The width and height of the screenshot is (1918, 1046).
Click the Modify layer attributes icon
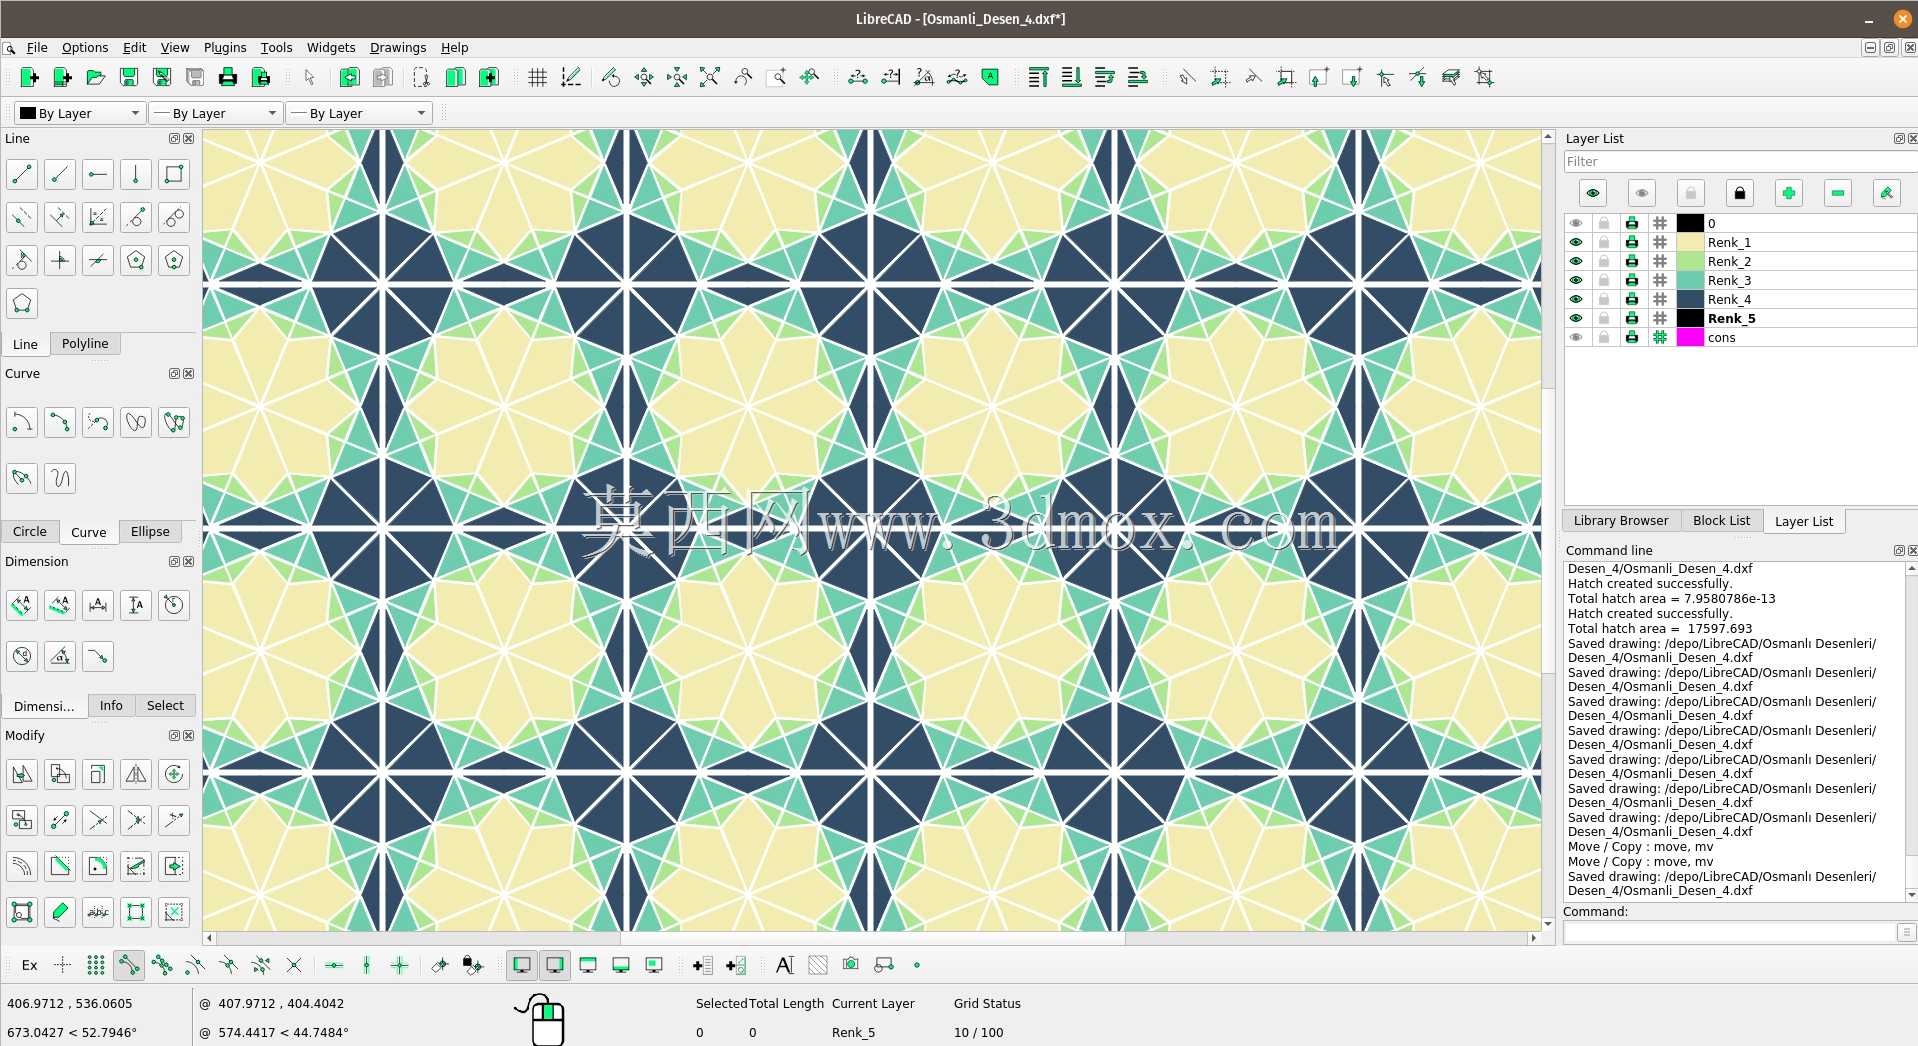tap(1886, 193)
